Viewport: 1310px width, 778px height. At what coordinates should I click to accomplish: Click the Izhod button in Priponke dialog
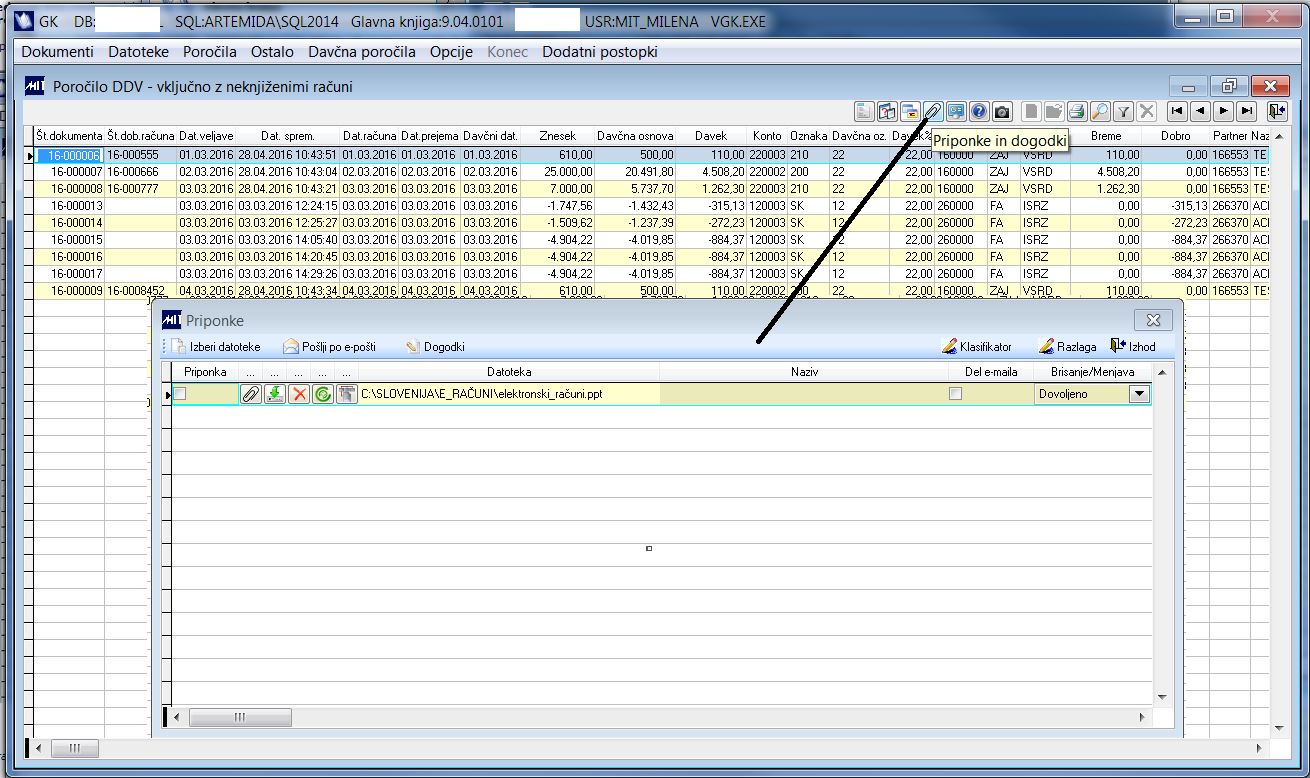1132,347
